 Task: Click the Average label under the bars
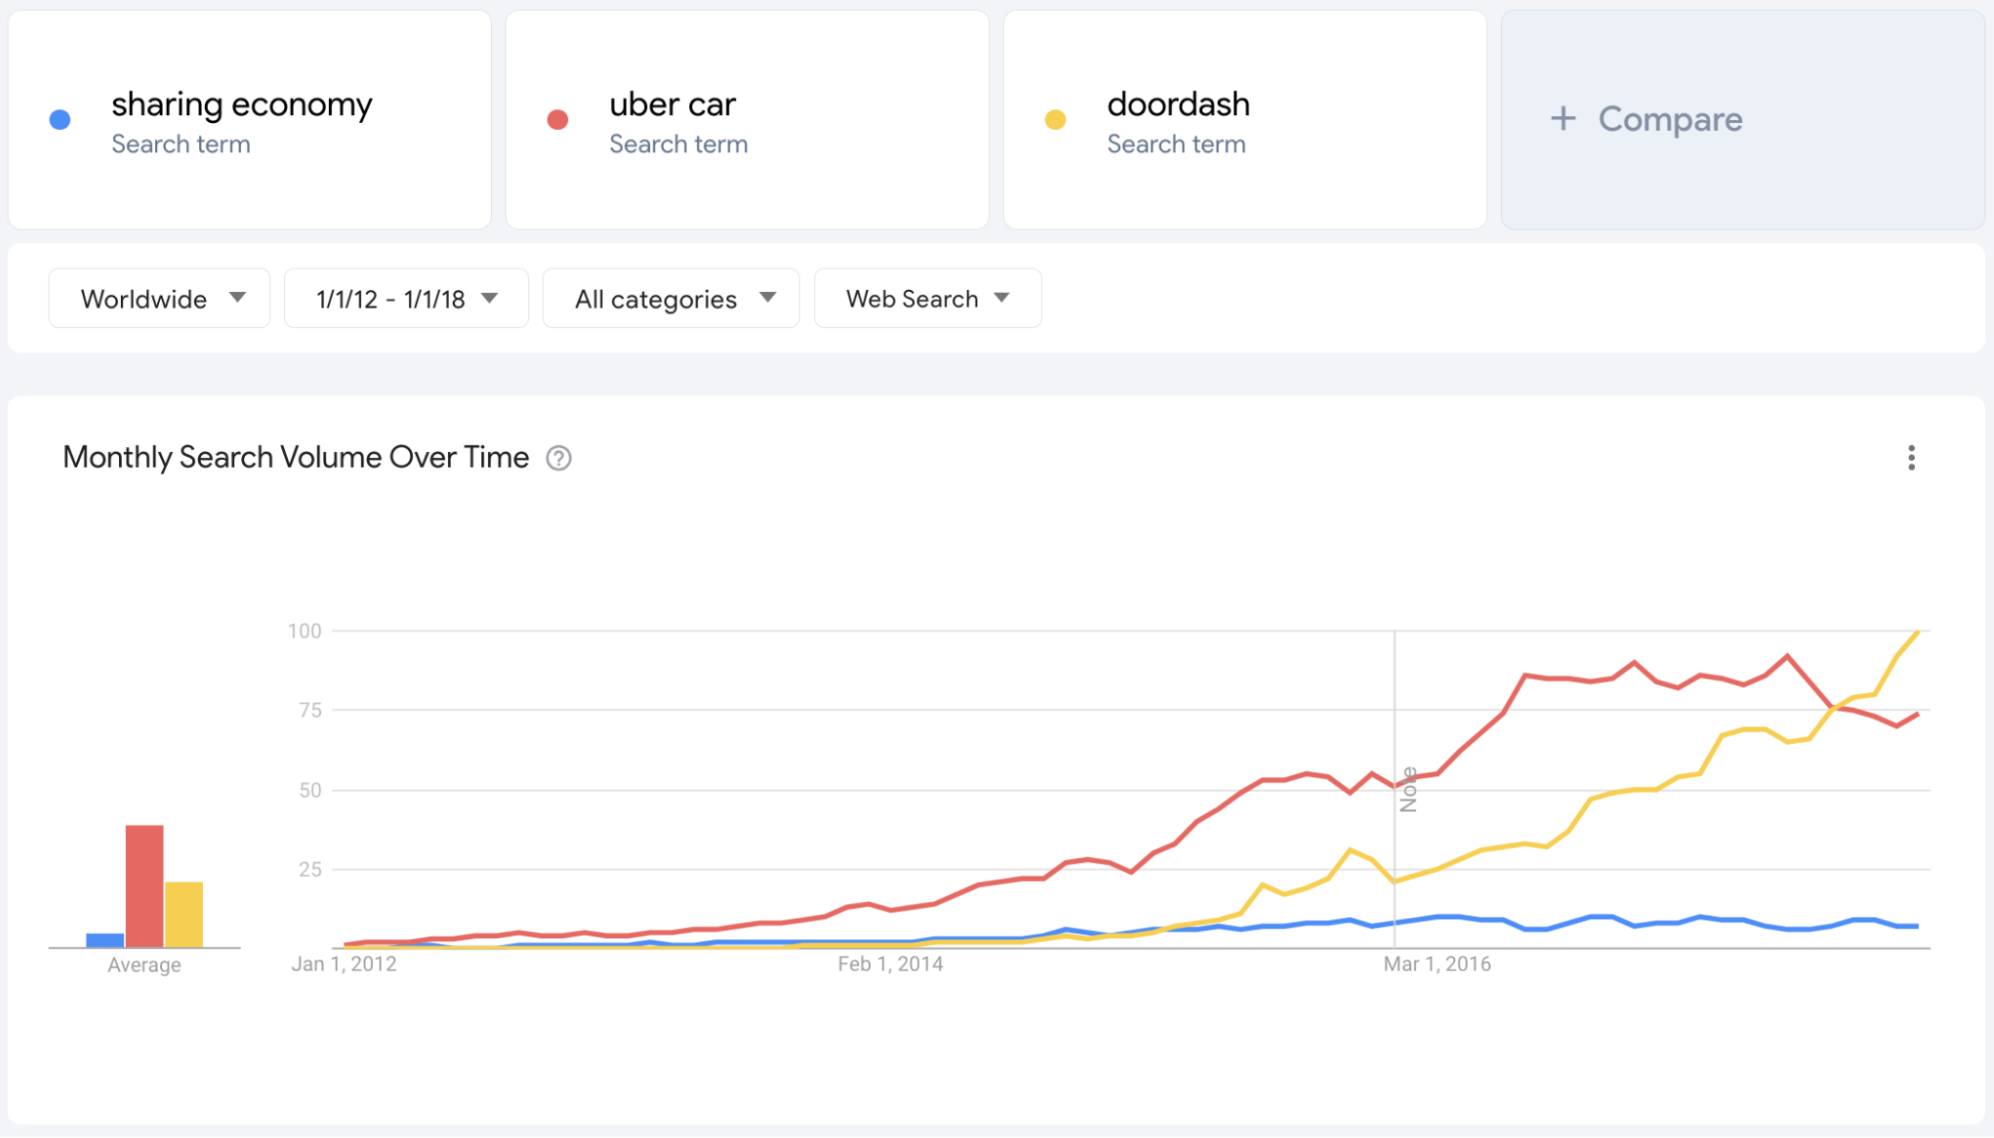click(x=144, y=965)
